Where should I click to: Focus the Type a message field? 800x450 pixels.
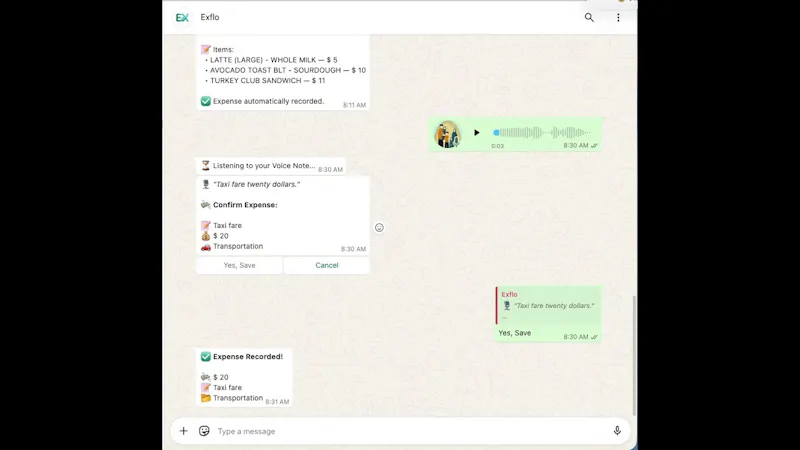(411, 431)
